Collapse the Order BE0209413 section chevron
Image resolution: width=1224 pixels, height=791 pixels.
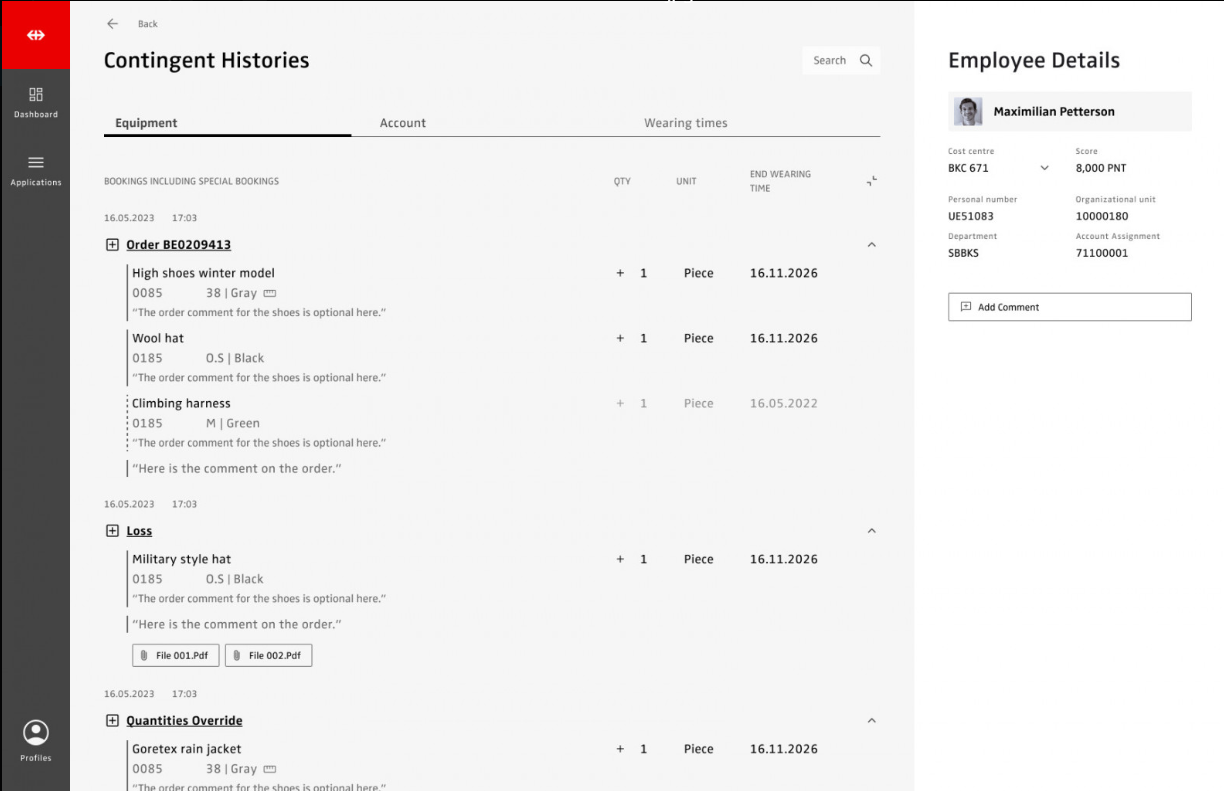[871, 245]
